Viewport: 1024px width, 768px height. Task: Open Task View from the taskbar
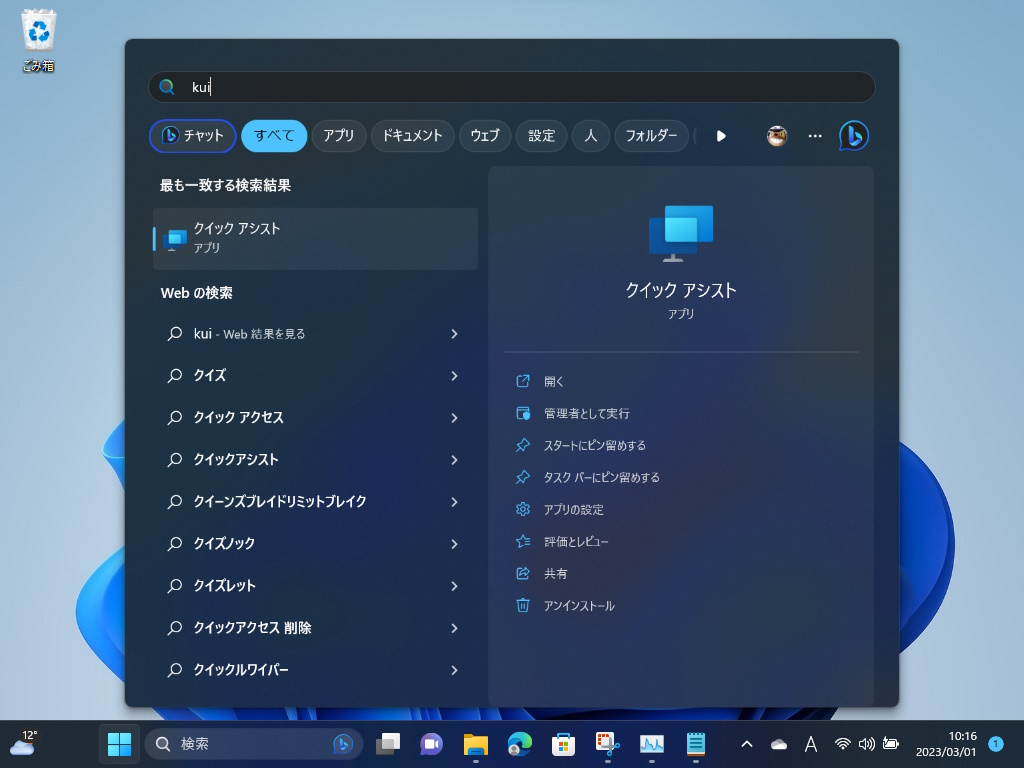coord(390,744)
